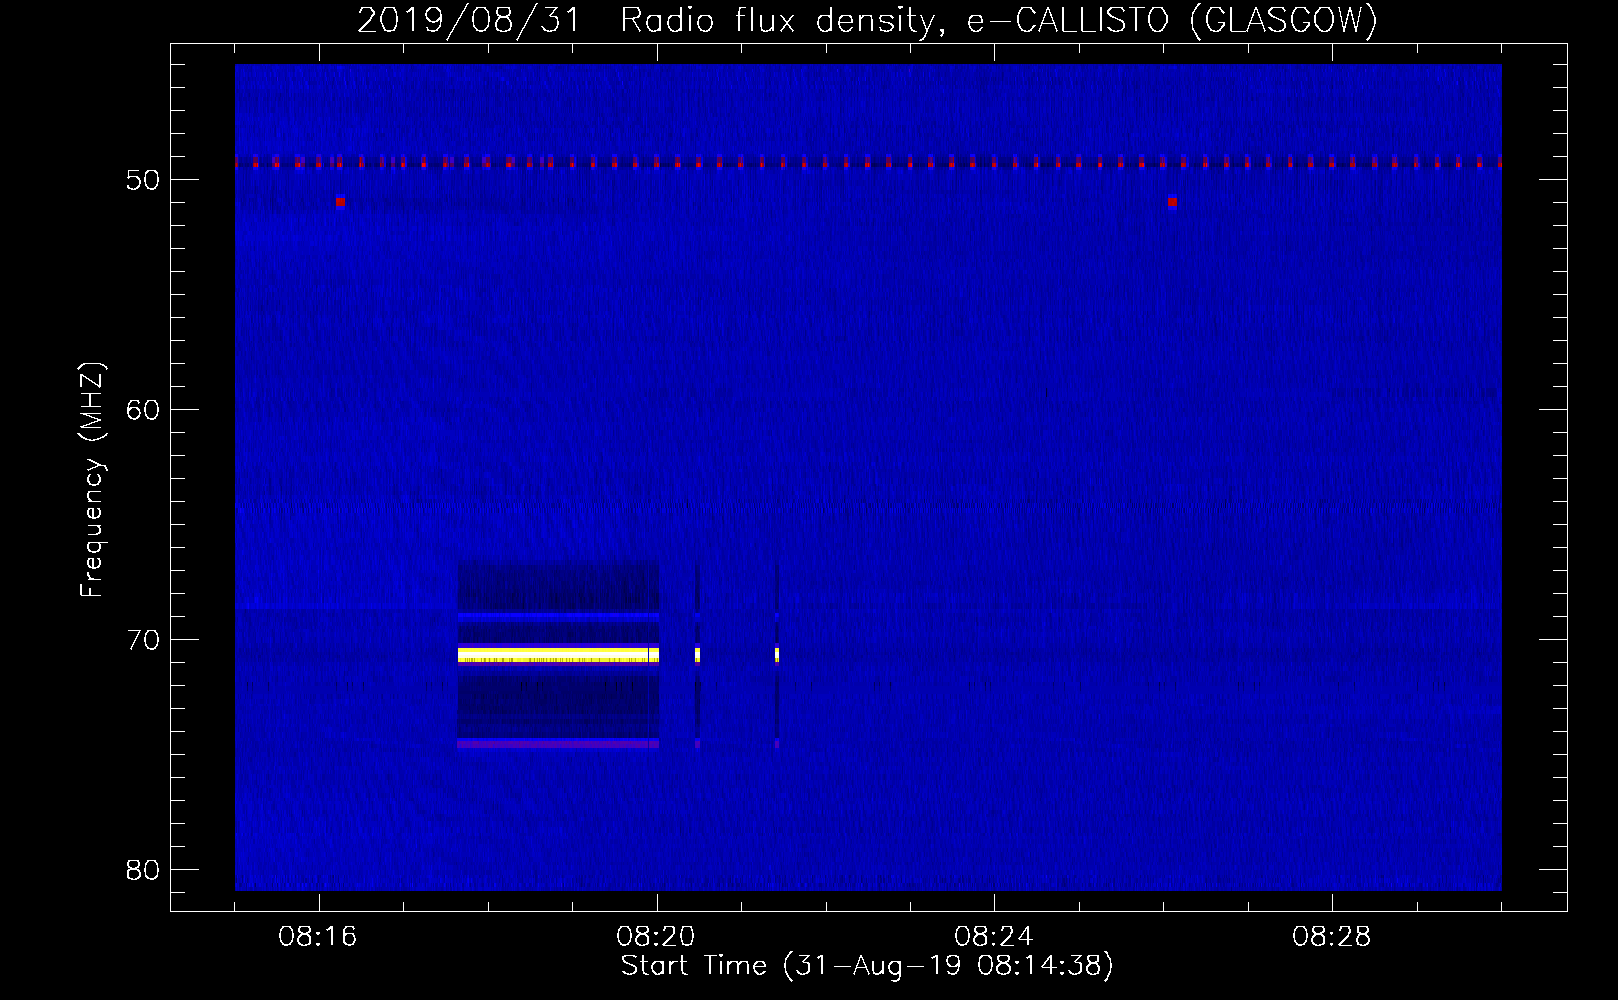The width and height of the screenshot is (1618, 1000).
Task: Click the date 2019/08/31 in the title
Action: tap(468, 20)
